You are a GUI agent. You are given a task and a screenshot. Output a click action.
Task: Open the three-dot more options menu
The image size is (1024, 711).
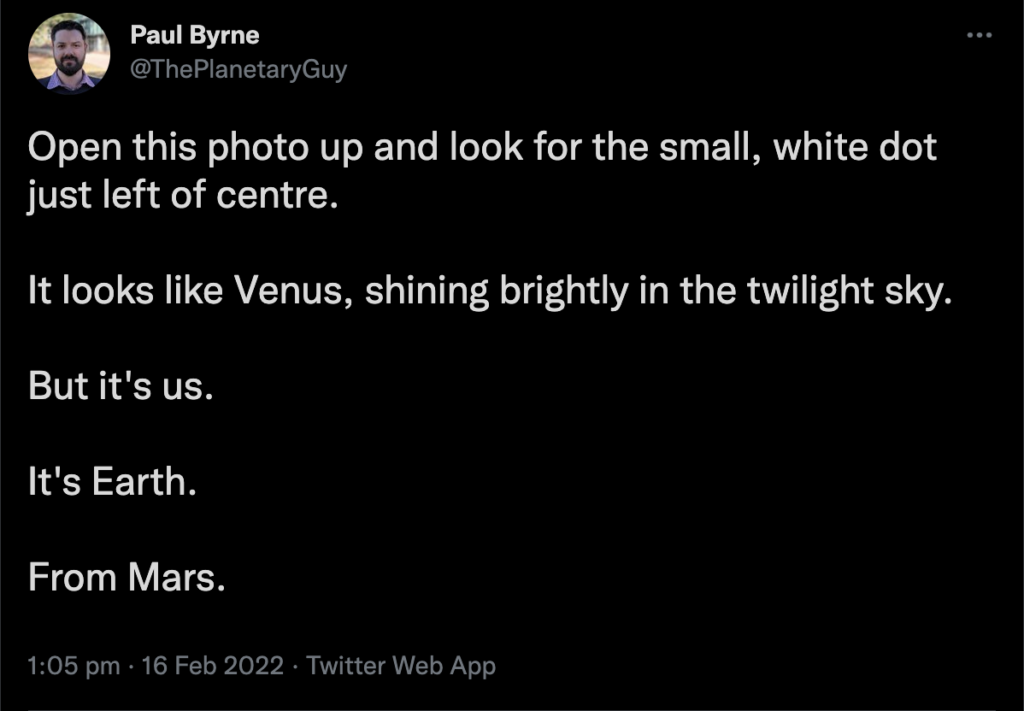pos(978,36)
